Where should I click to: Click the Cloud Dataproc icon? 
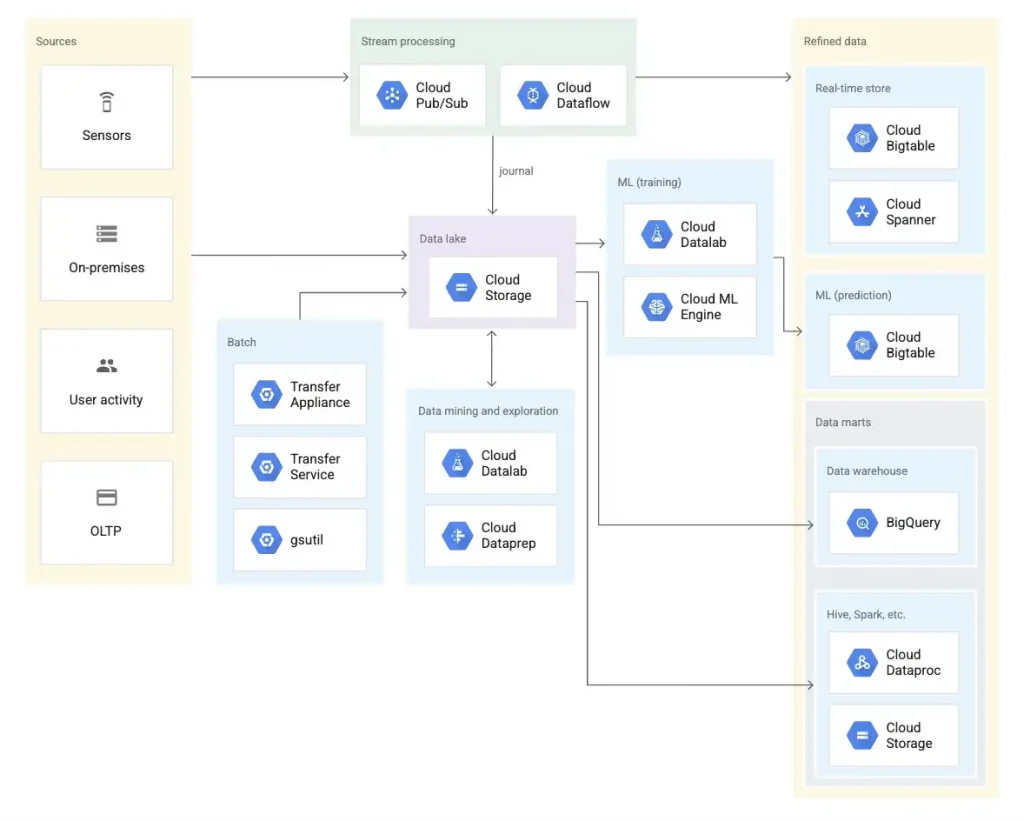pos(862,662)
